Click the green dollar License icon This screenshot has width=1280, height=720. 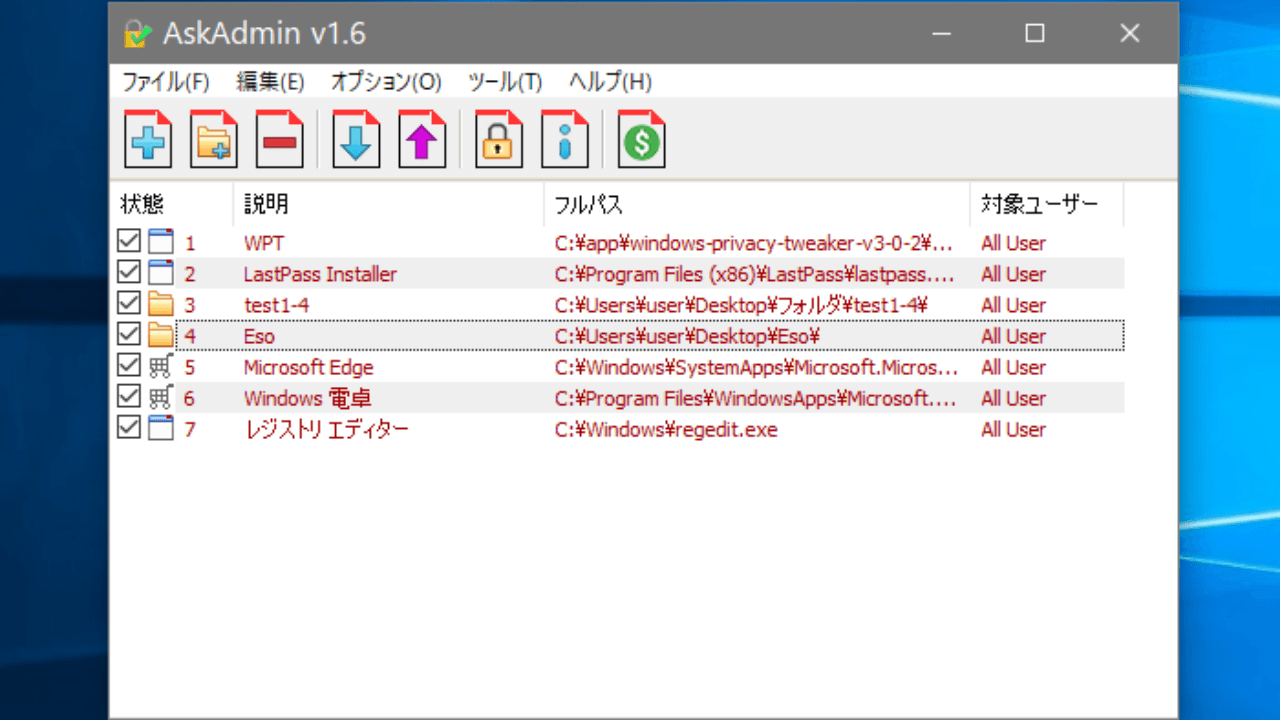coord(642,139)
